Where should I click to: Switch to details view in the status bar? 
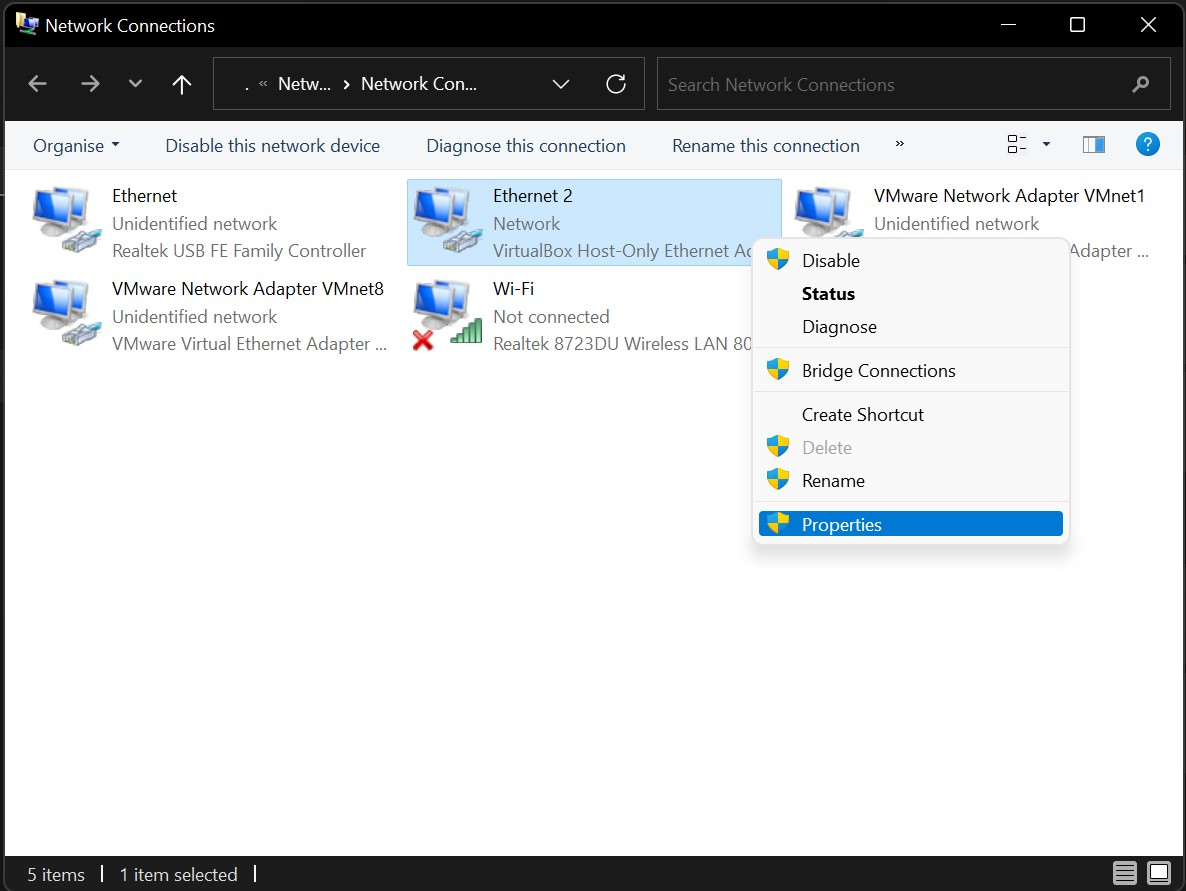pos(1125,873)
